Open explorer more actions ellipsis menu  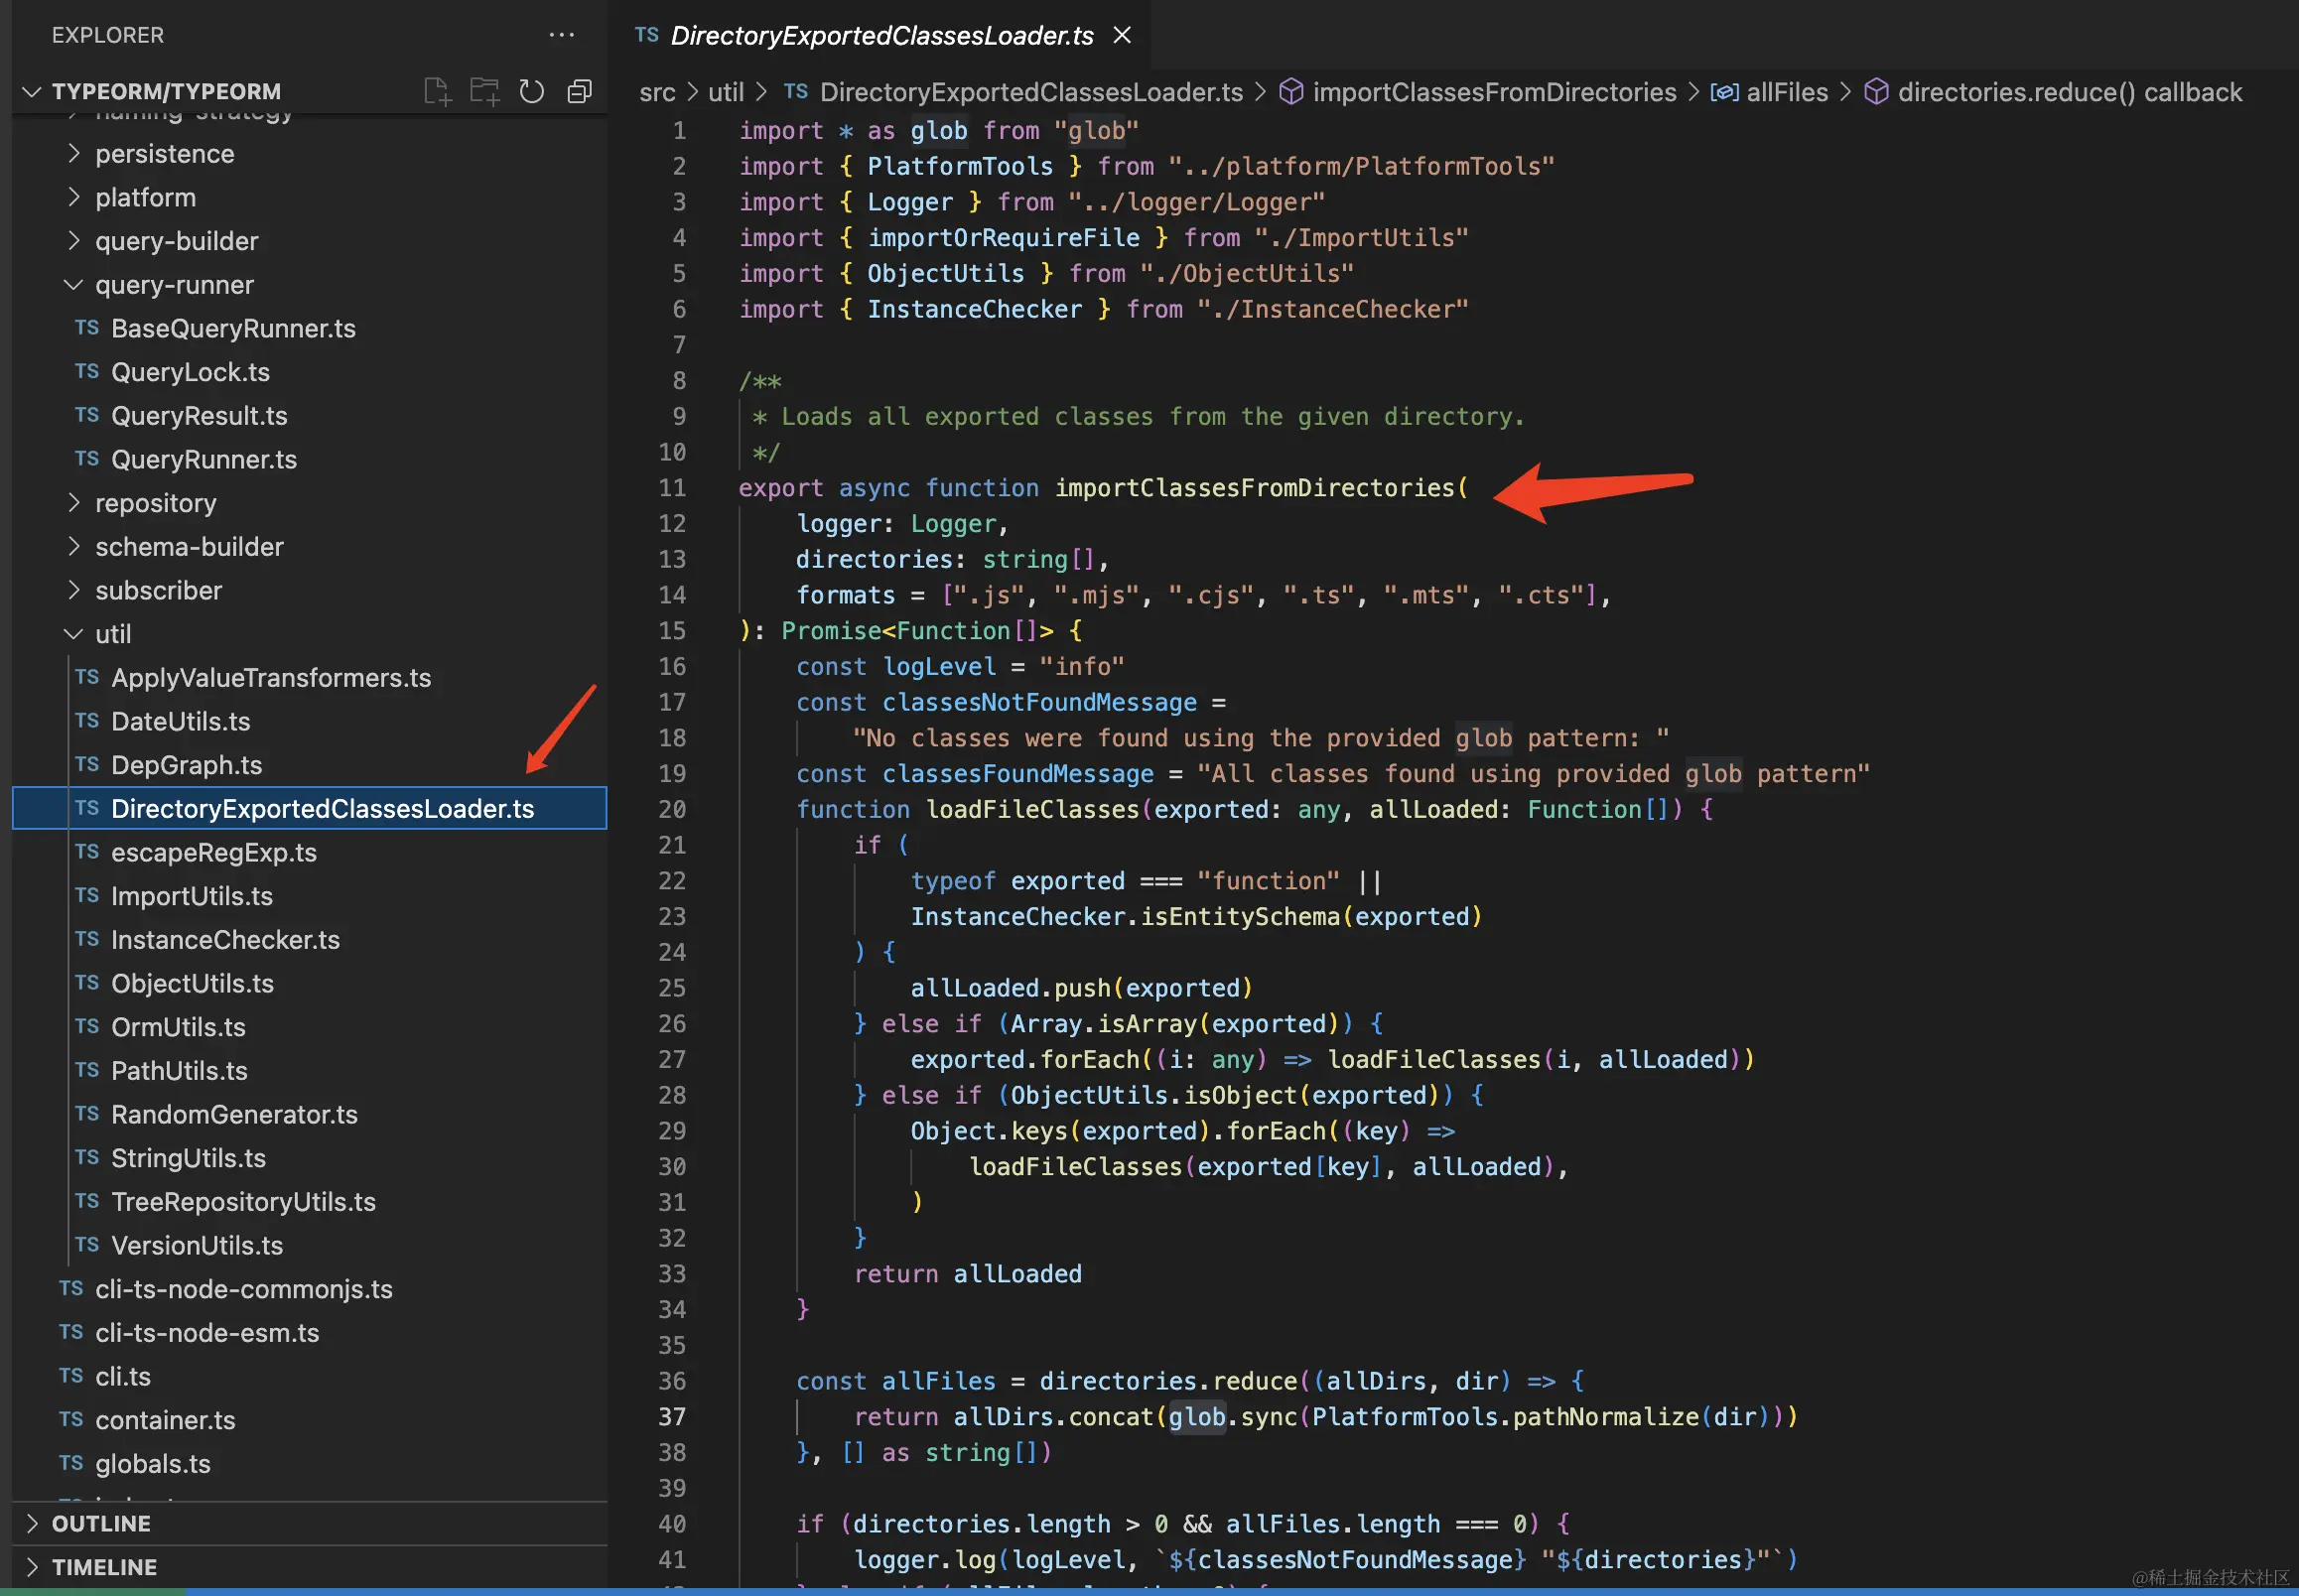coord(562,35)
